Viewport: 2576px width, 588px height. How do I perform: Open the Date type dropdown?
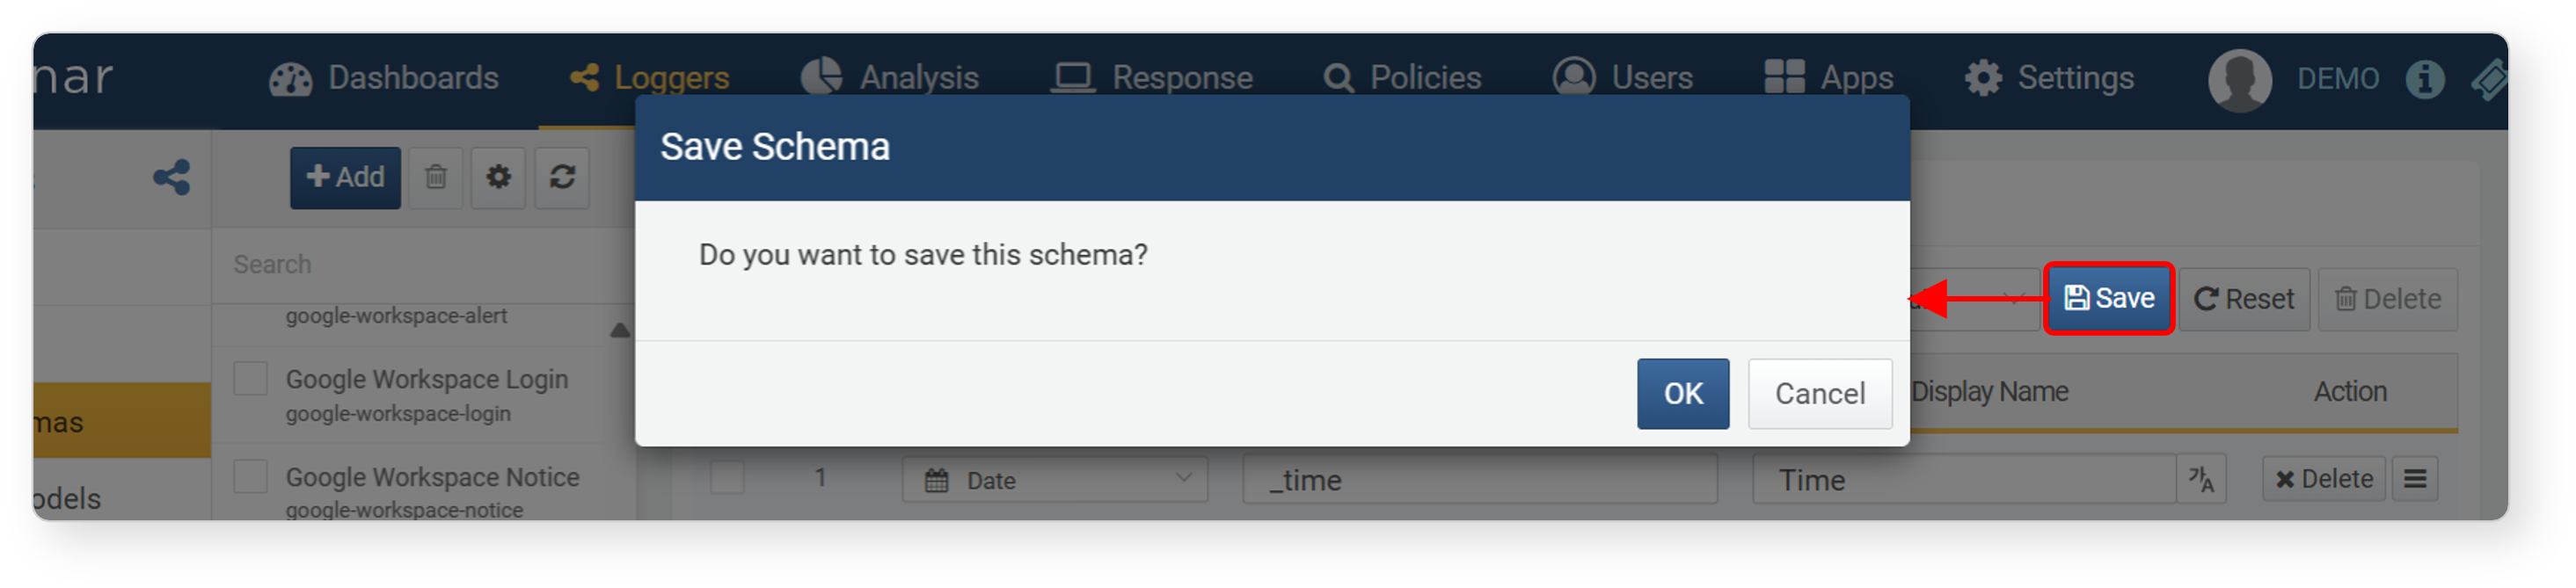tap(1055, 481)
